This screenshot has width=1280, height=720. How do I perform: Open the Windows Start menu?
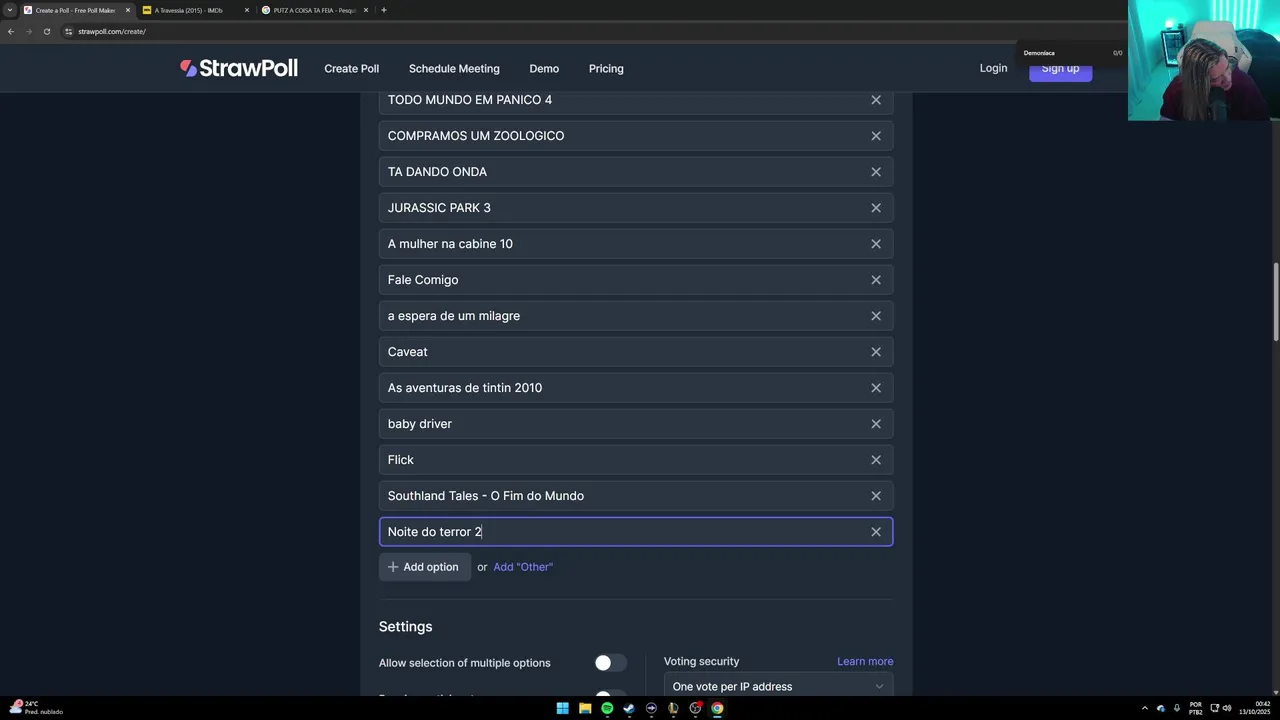coord(563,708)
